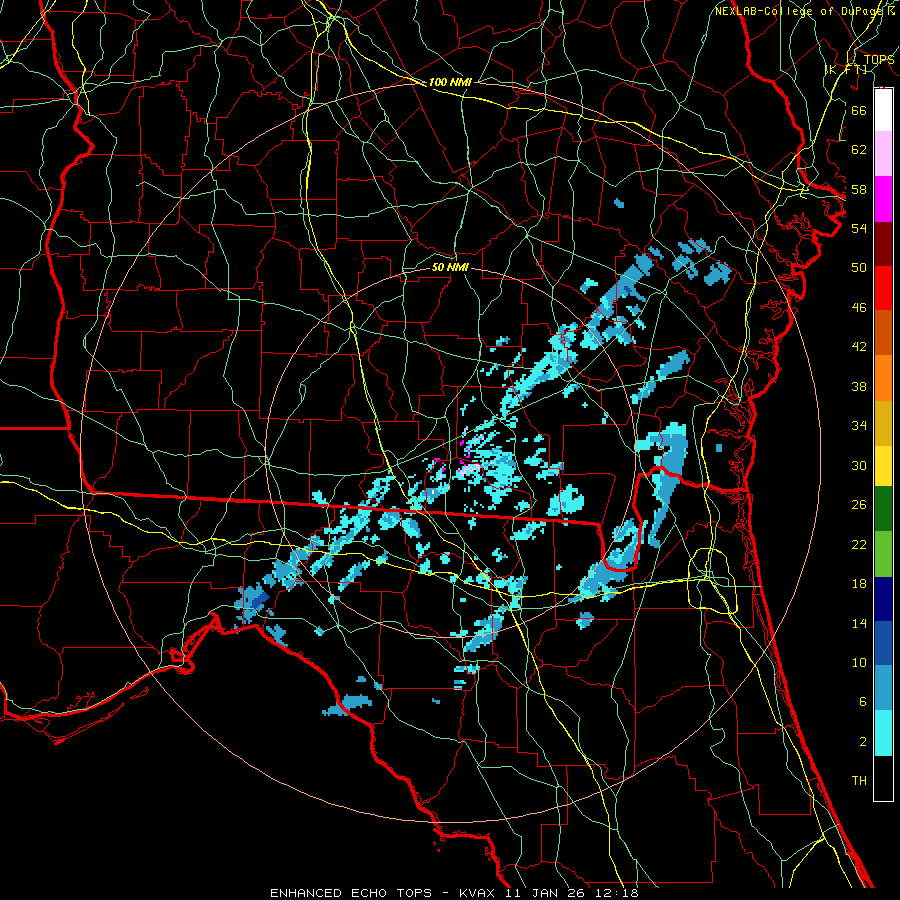This screenshot has height=900, width=900.
Task: Click the light green 22 kft legend swatch
Action: pos(883,554)
